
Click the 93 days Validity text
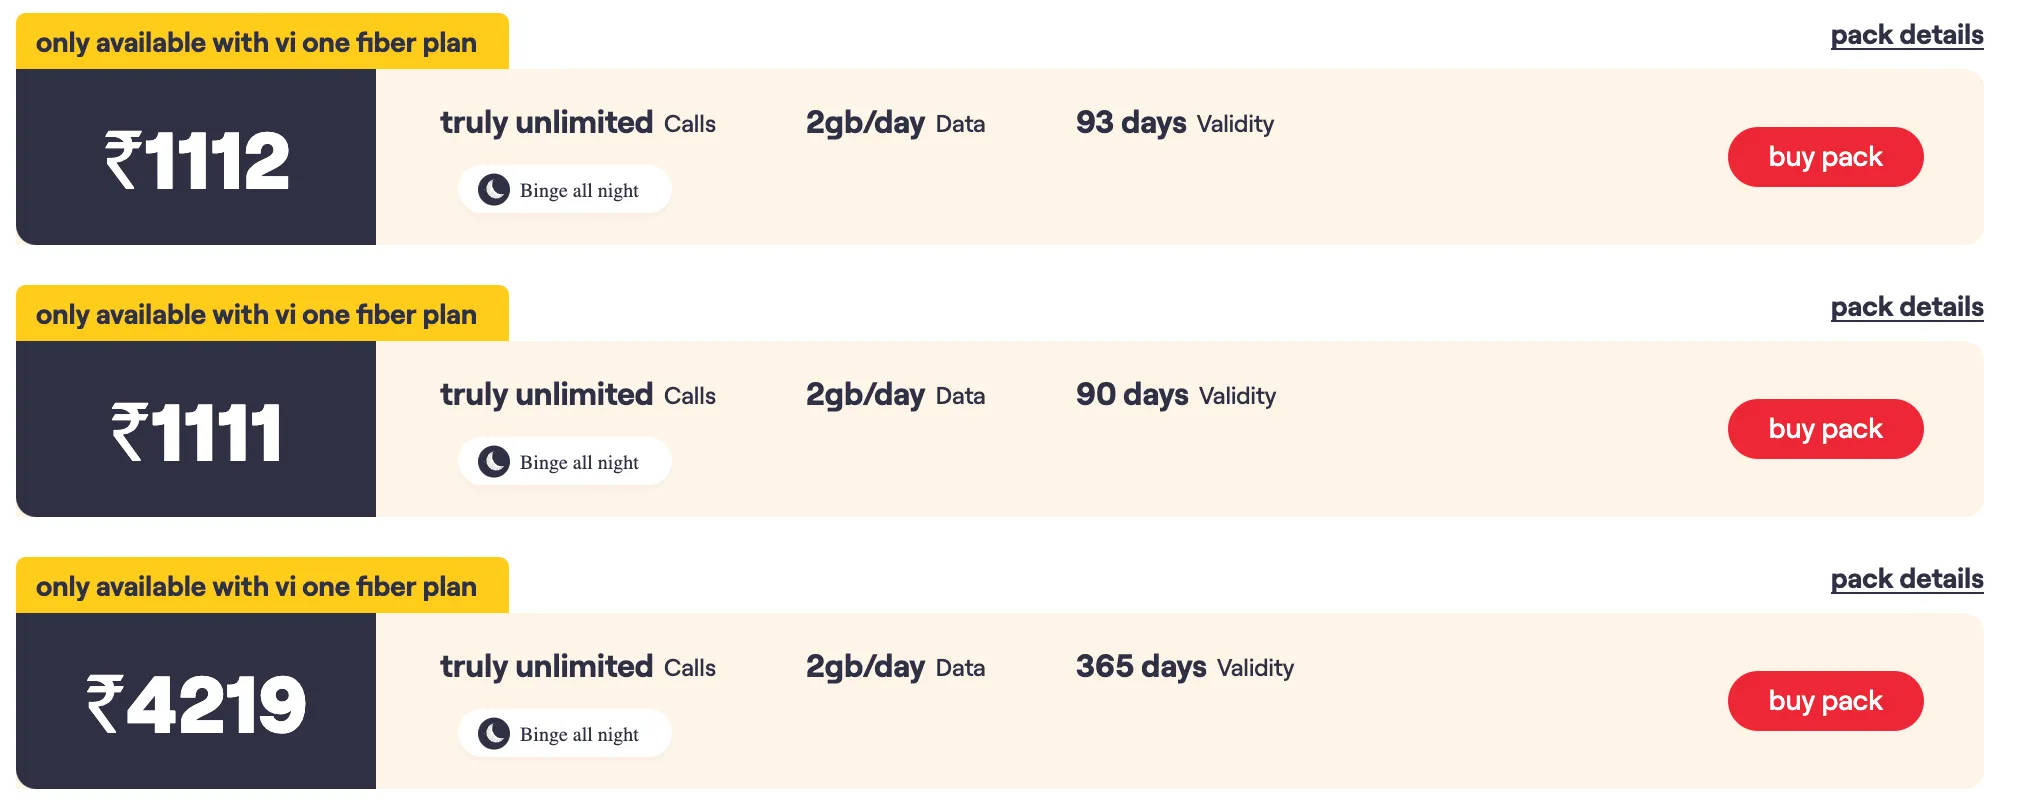click(x=1174, y=123)
